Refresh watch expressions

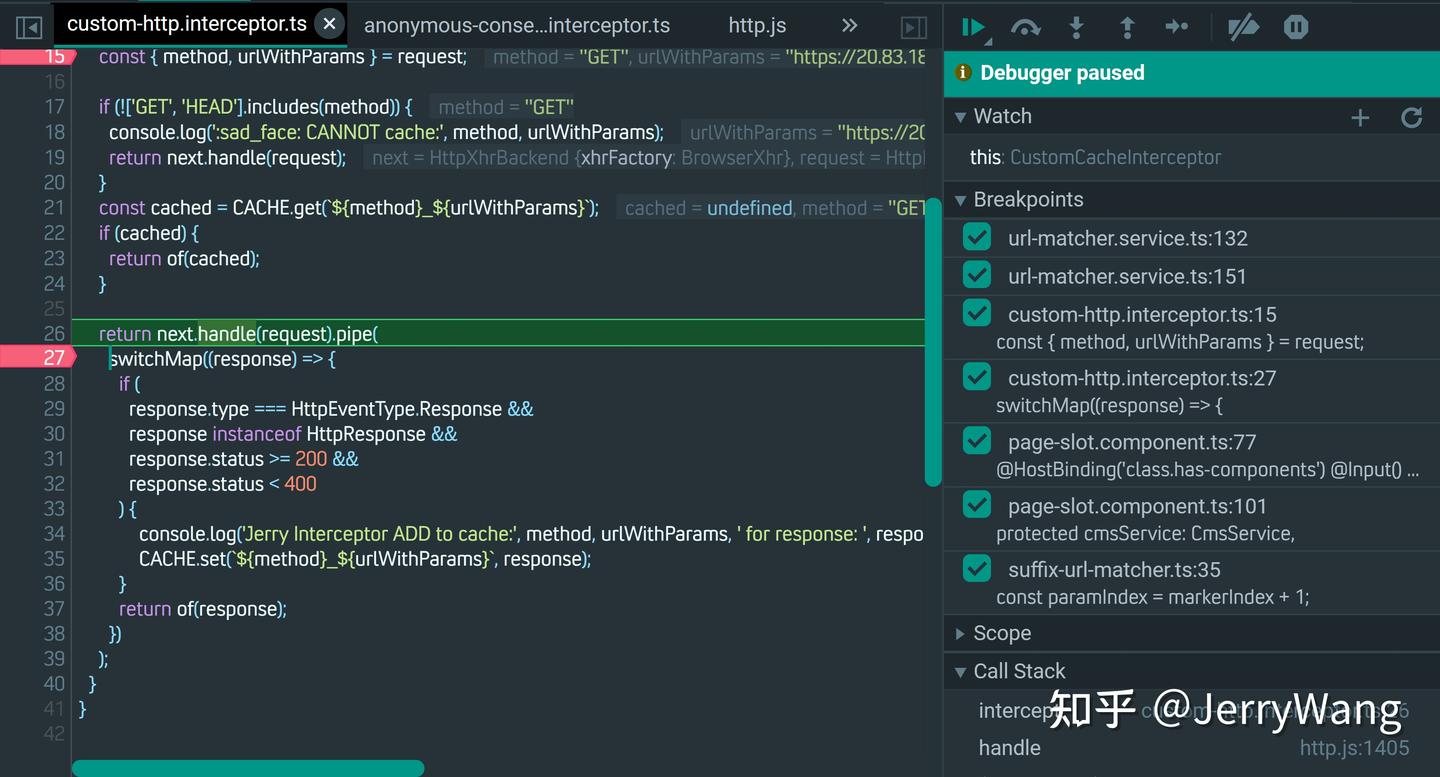(1412, 118)
